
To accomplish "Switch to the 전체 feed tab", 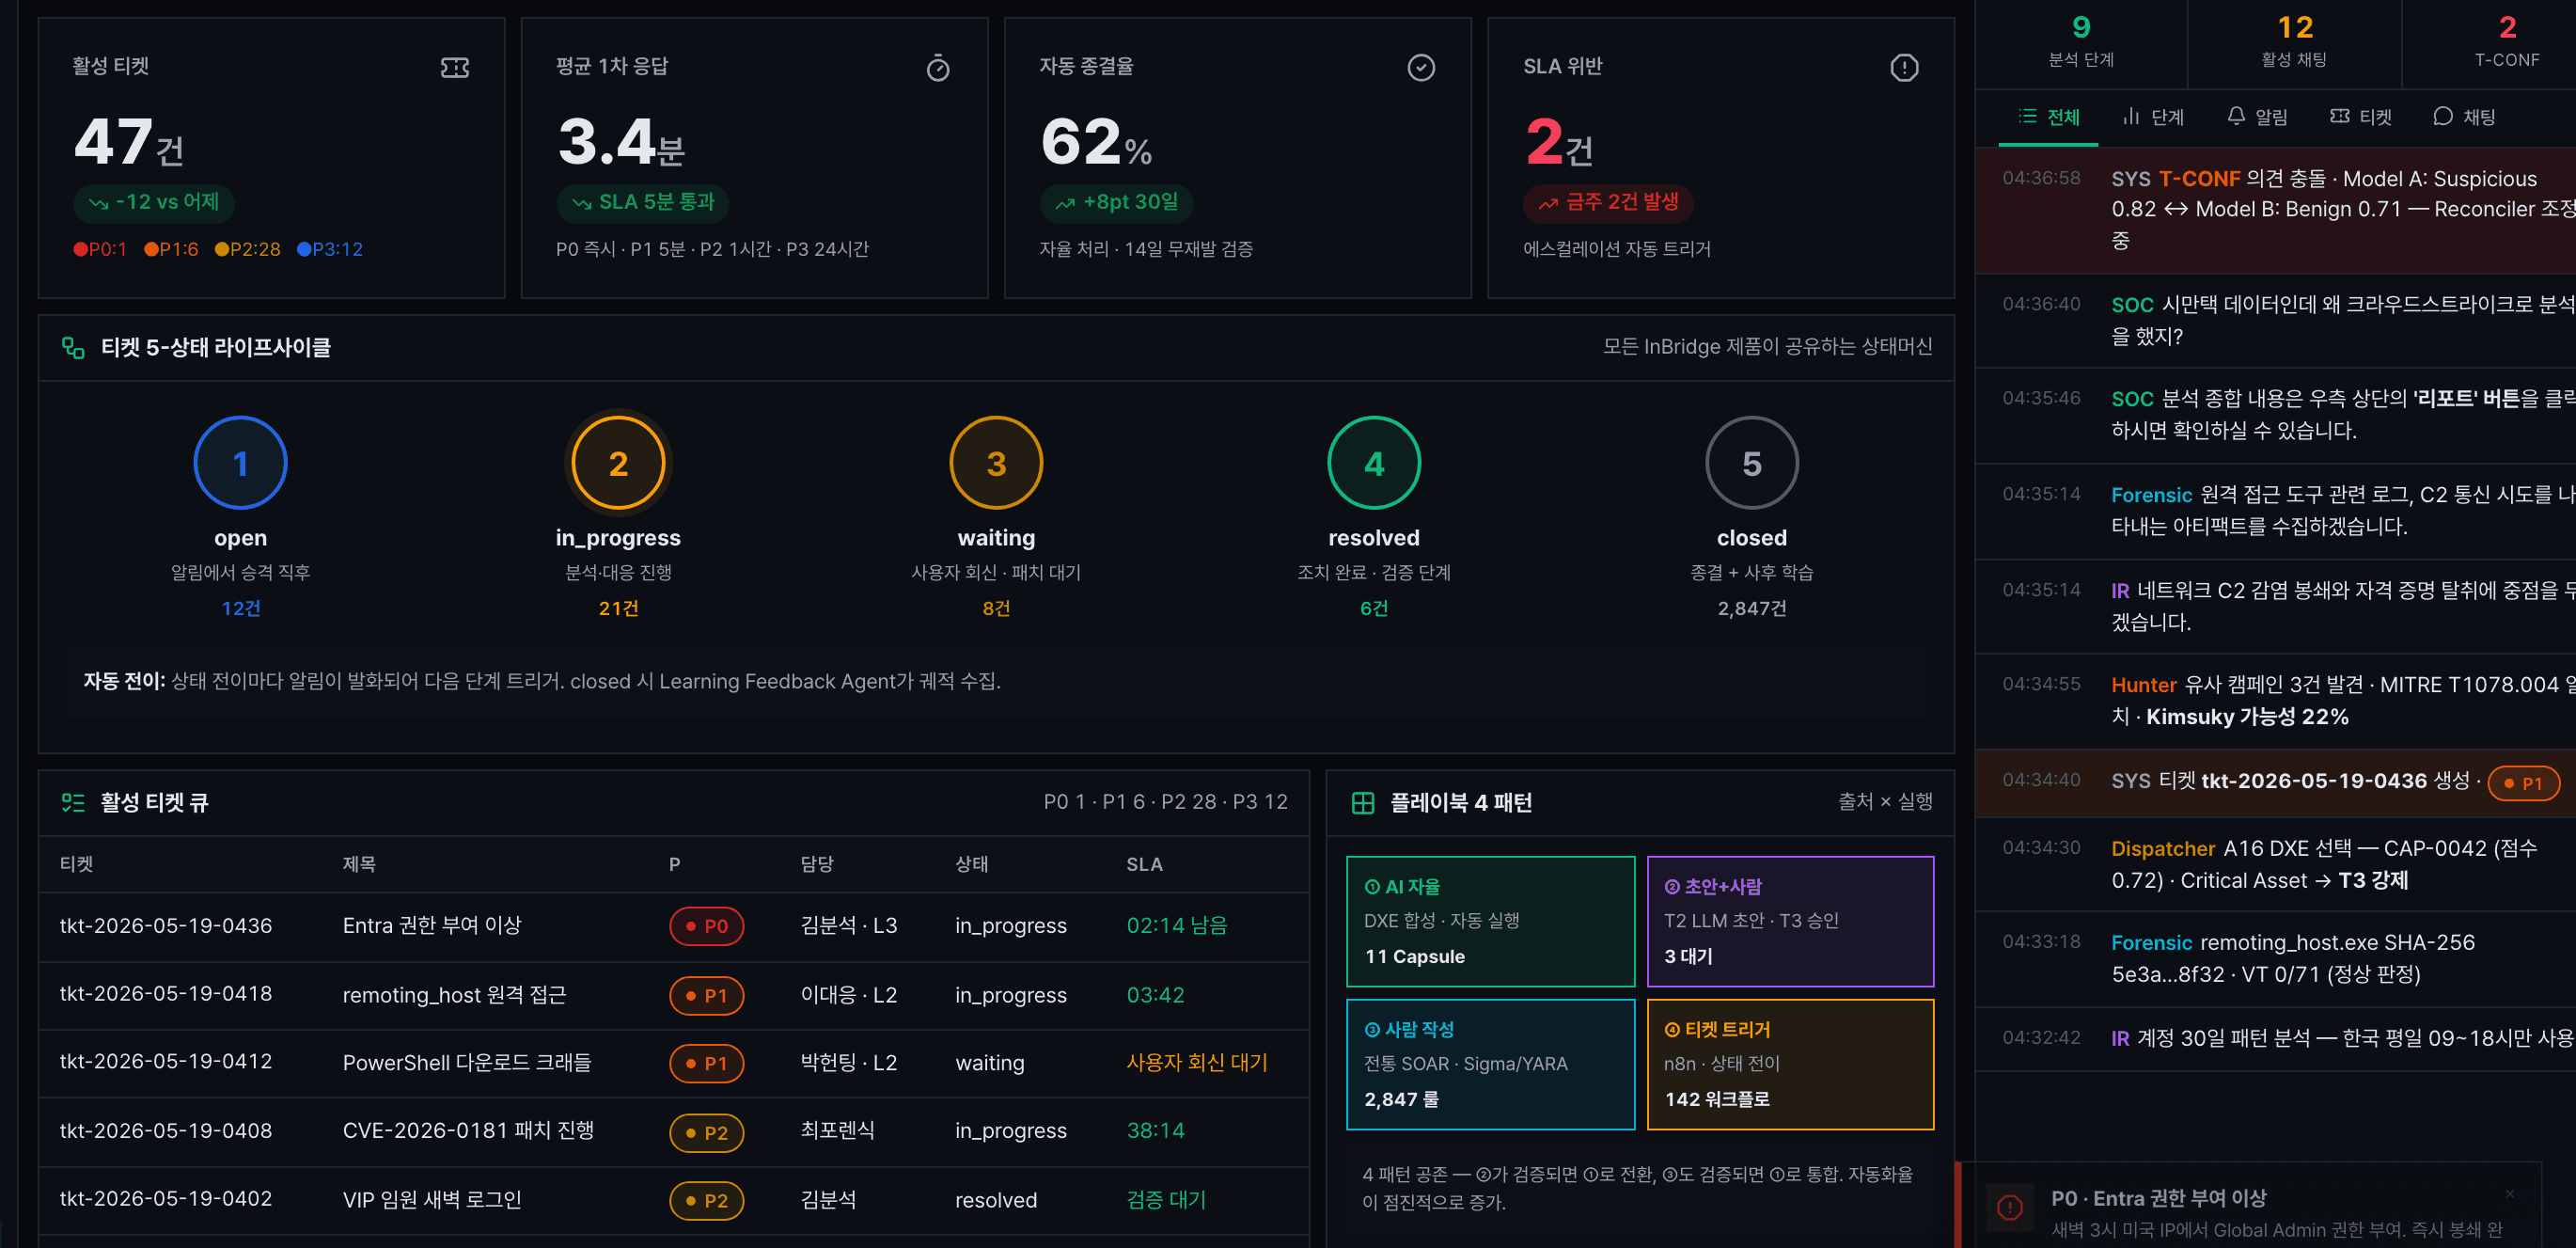I will (x=2048, y=117).
